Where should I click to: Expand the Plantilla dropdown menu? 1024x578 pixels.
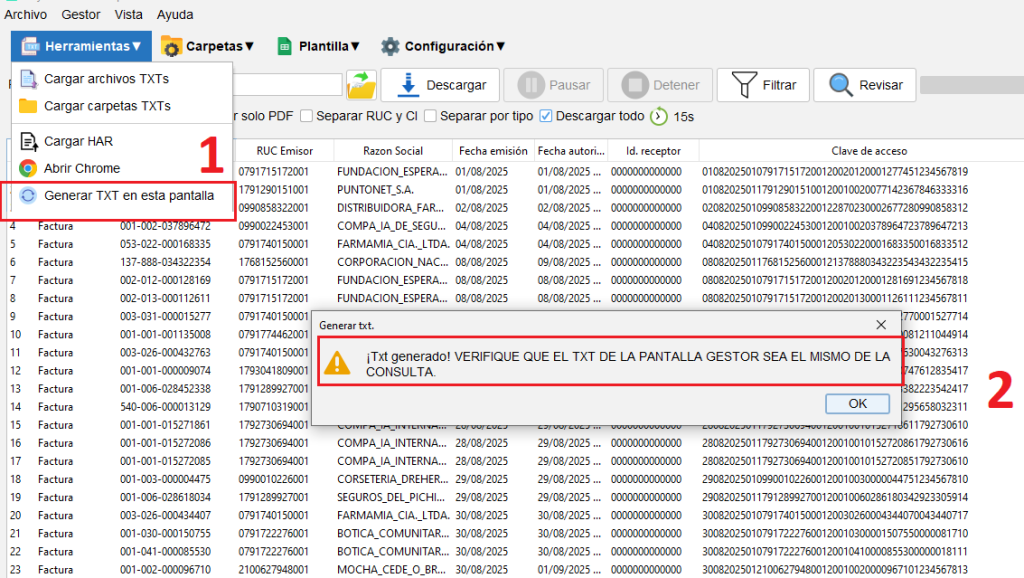click(x=319, y=46)
